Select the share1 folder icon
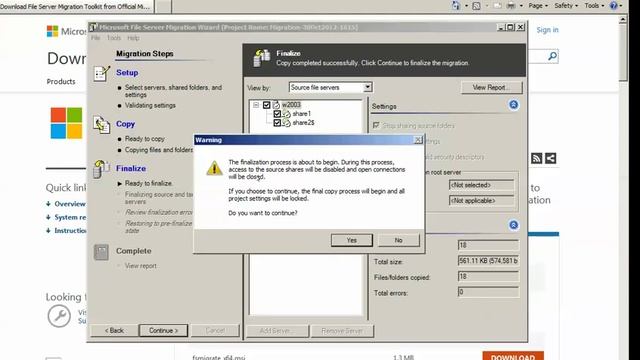The image size is (640, 360). [287, 113]
